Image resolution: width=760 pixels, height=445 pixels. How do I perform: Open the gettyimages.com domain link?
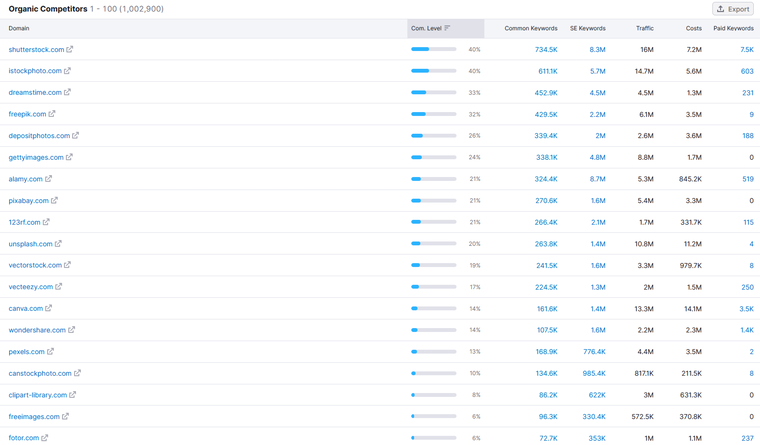coord(36,157)
